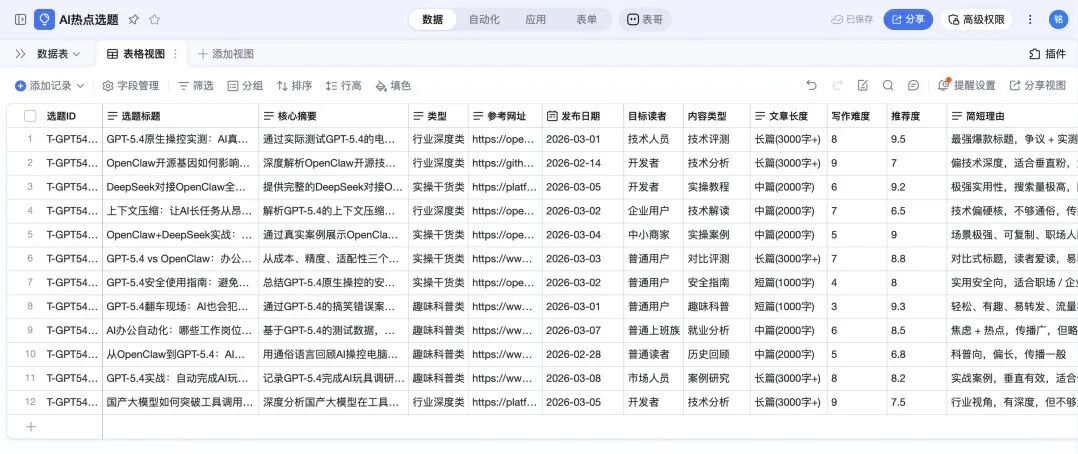Image resolution: width=1078 pixels, height=454 pixels.
Task: Click the edit note icon in toolbar
Action: click(861, 86)
